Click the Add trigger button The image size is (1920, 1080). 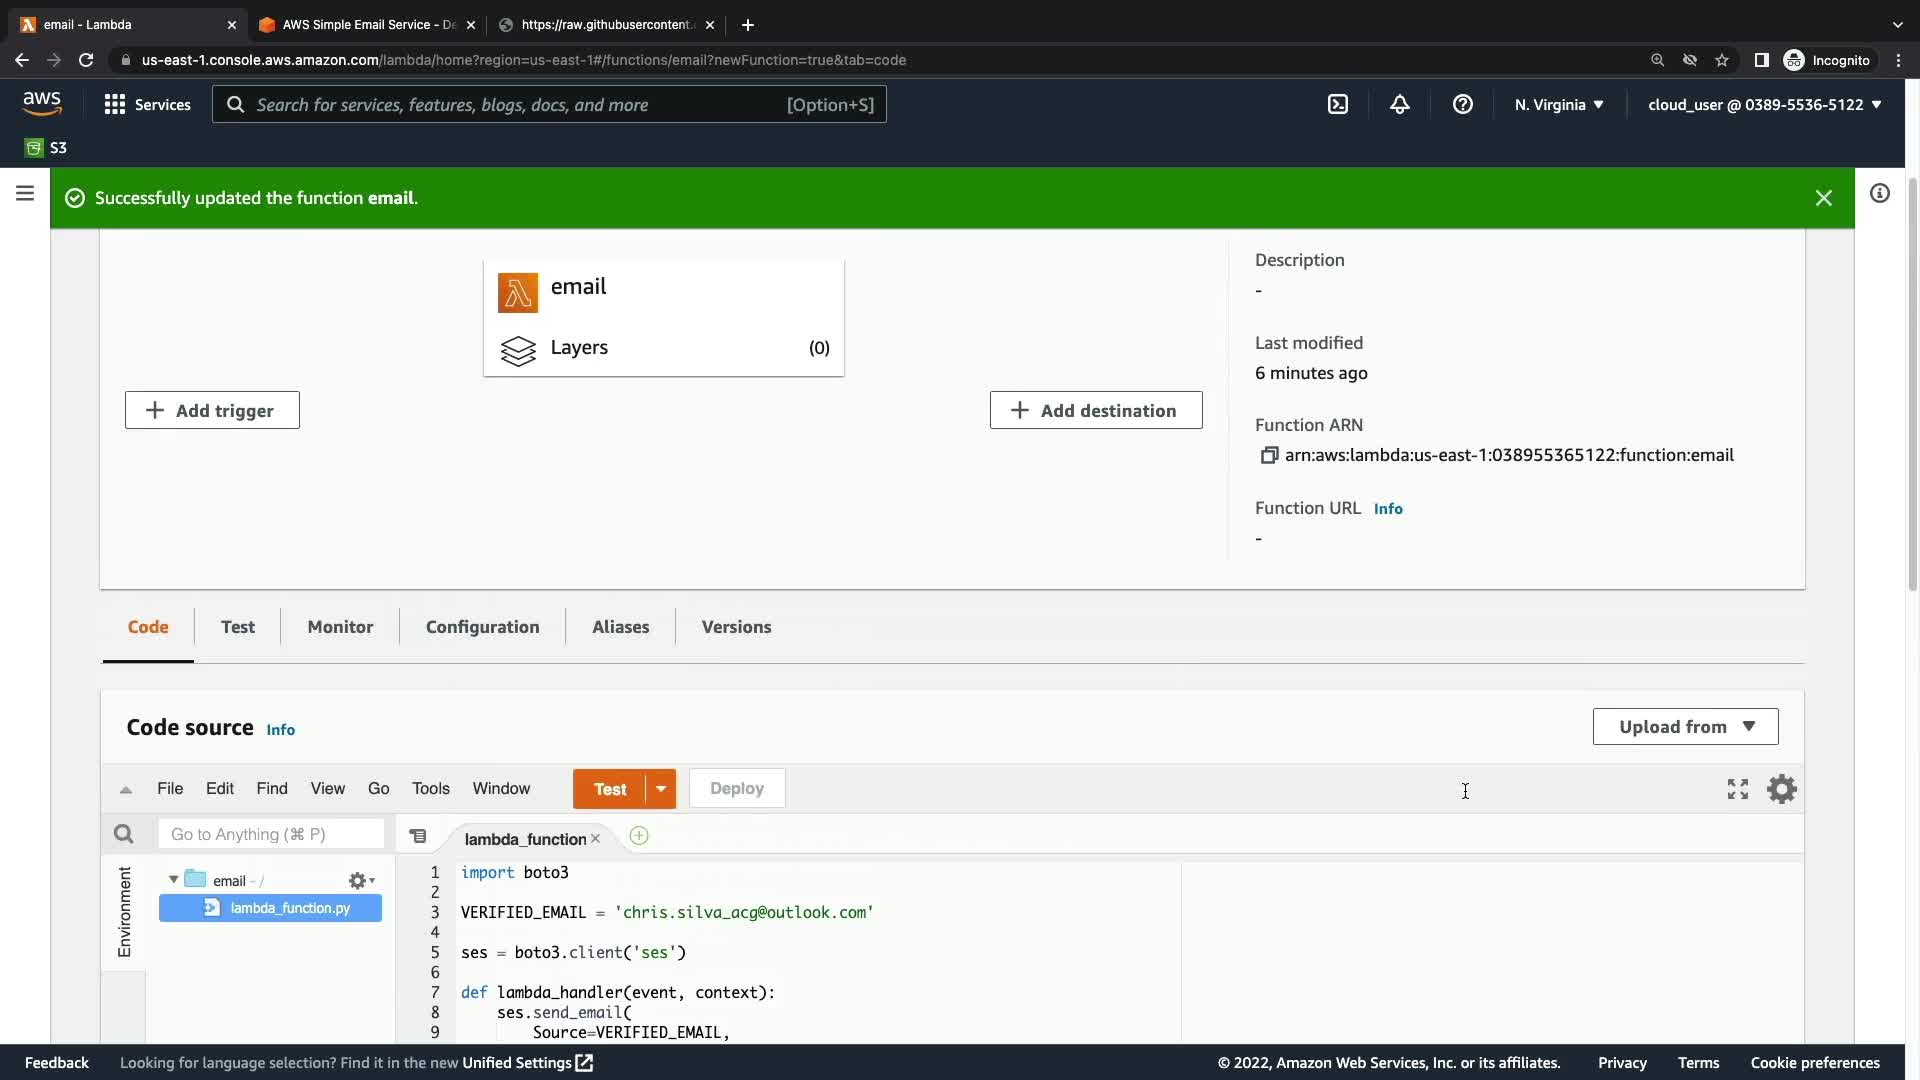[212, 410]
